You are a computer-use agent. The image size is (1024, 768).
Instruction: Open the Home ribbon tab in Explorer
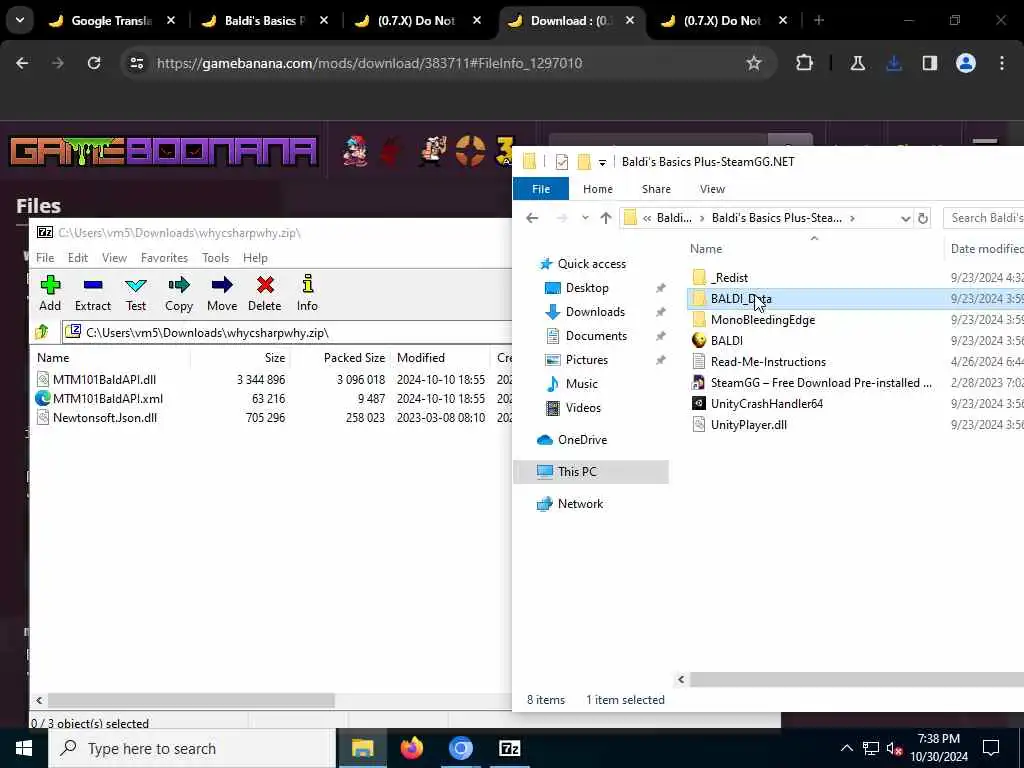pos(598,189)
